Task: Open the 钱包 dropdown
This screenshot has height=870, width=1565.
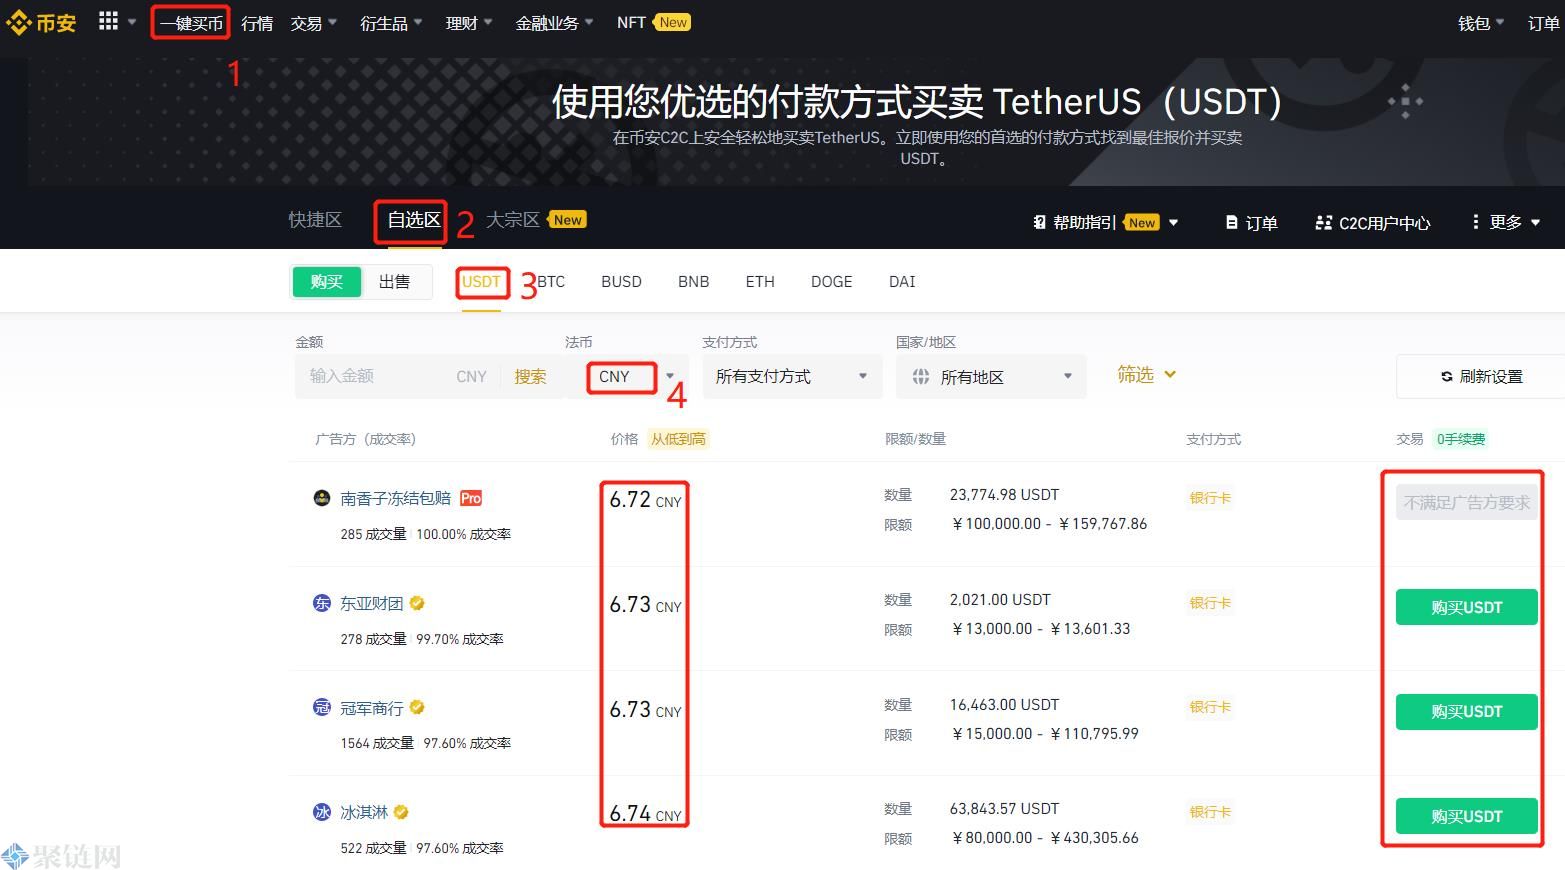Action: [1481, 23]
